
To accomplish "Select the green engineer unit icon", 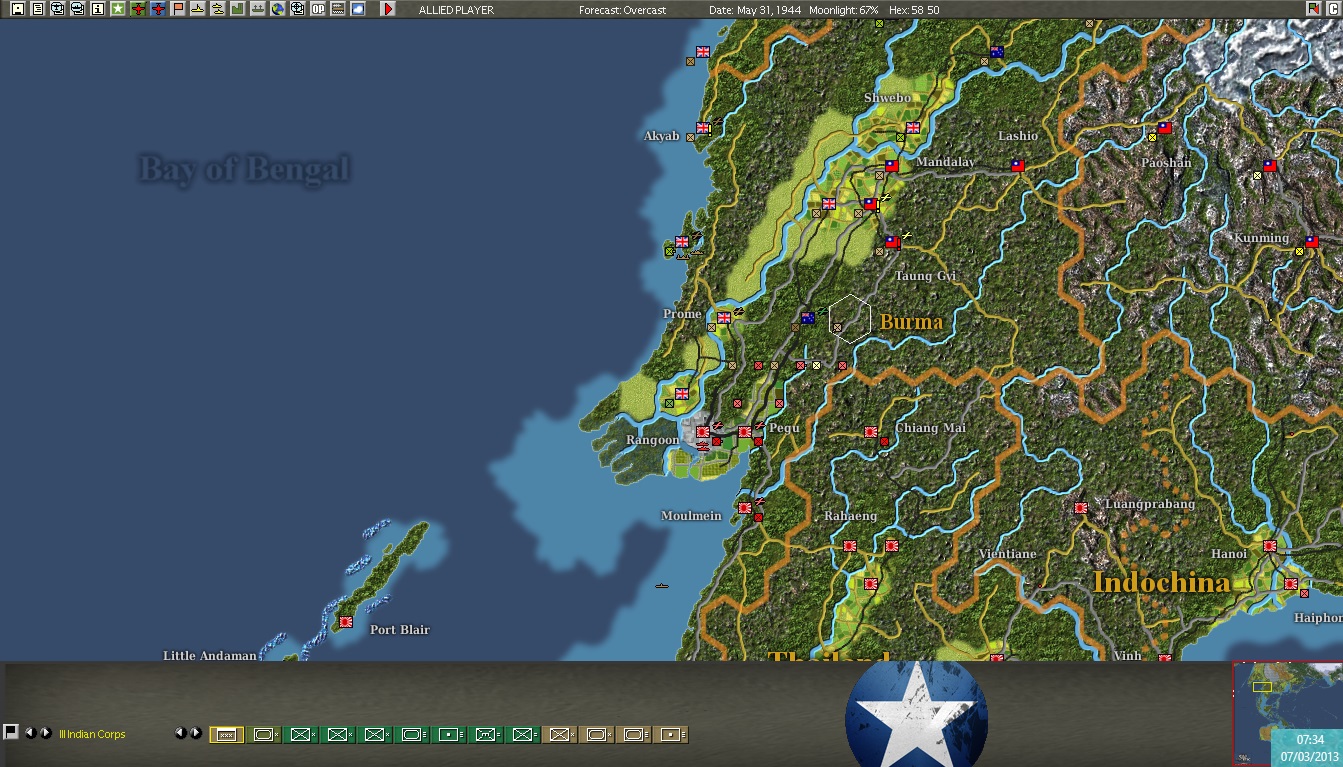I will [x=486, y=735].
